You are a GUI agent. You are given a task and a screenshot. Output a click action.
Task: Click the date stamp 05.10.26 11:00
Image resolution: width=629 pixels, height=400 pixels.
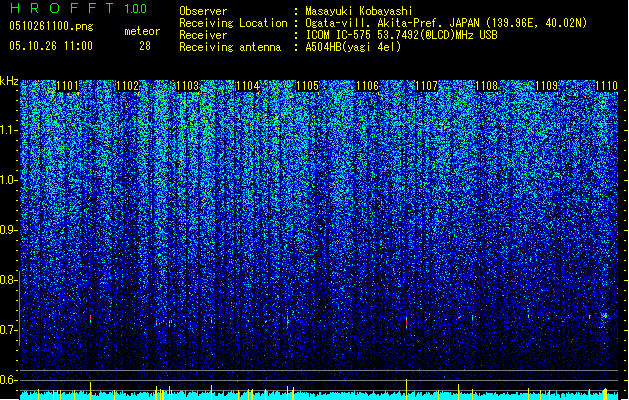[51, 46]
